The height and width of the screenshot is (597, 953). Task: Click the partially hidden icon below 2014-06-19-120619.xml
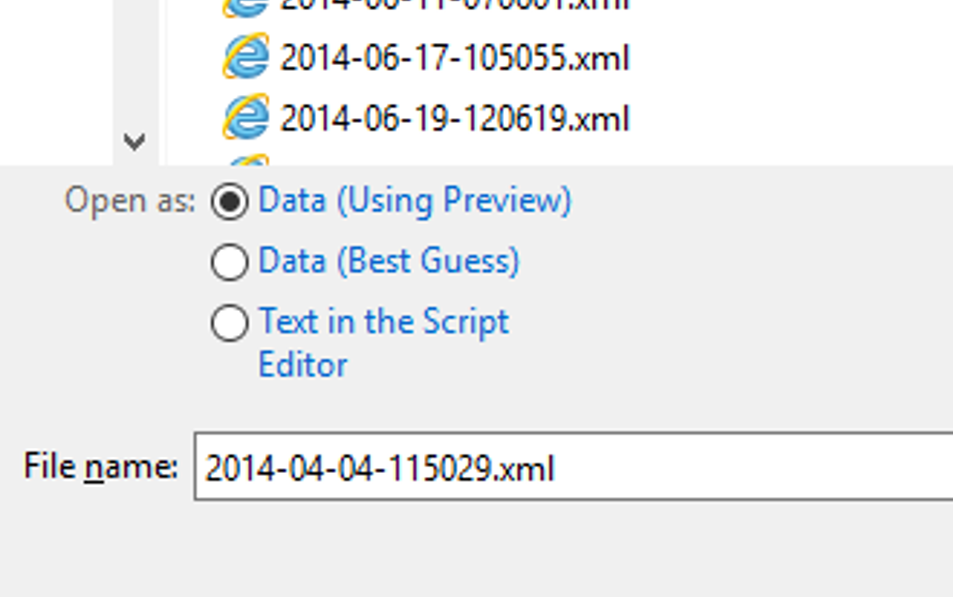coord(245,160)
